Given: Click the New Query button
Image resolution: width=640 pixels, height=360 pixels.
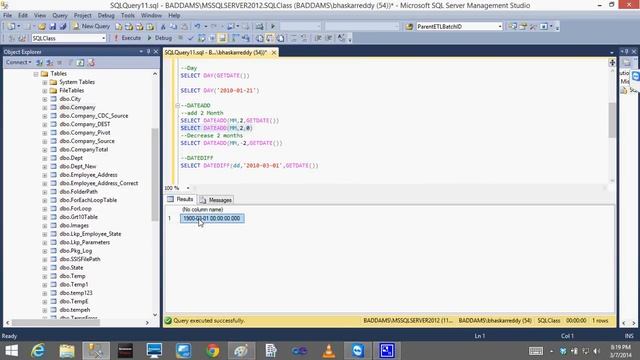Looking at the screenshot, I should coord(91,26).
